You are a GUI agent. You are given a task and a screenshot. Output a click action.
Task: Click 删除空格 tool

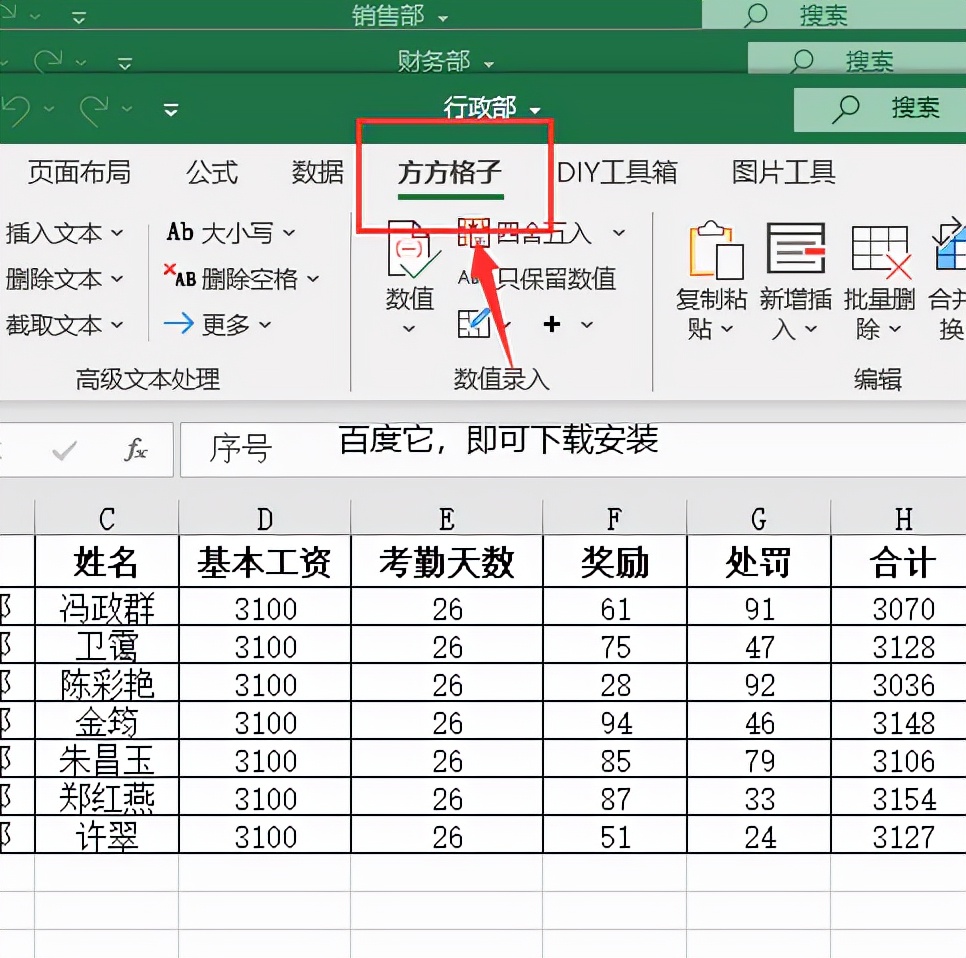(242, 278)
